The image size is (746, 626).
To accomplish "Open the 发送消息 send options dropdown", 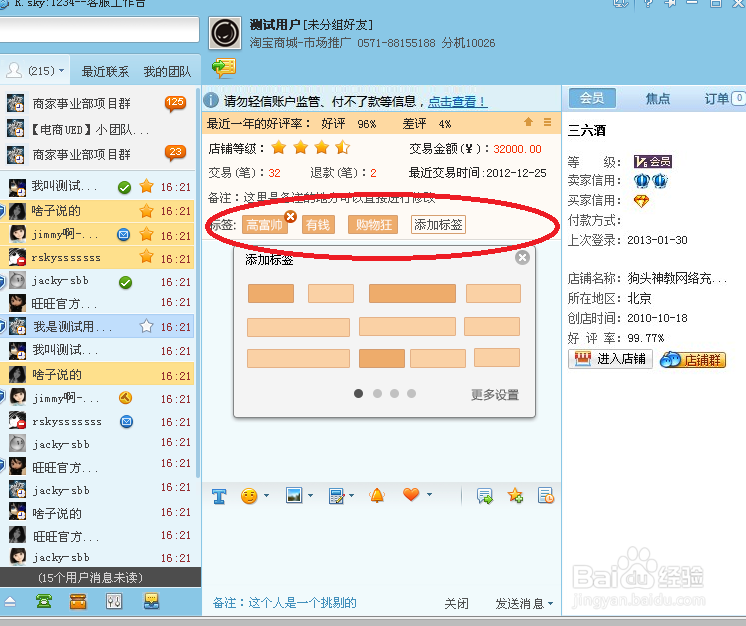I will pos(550,604).
